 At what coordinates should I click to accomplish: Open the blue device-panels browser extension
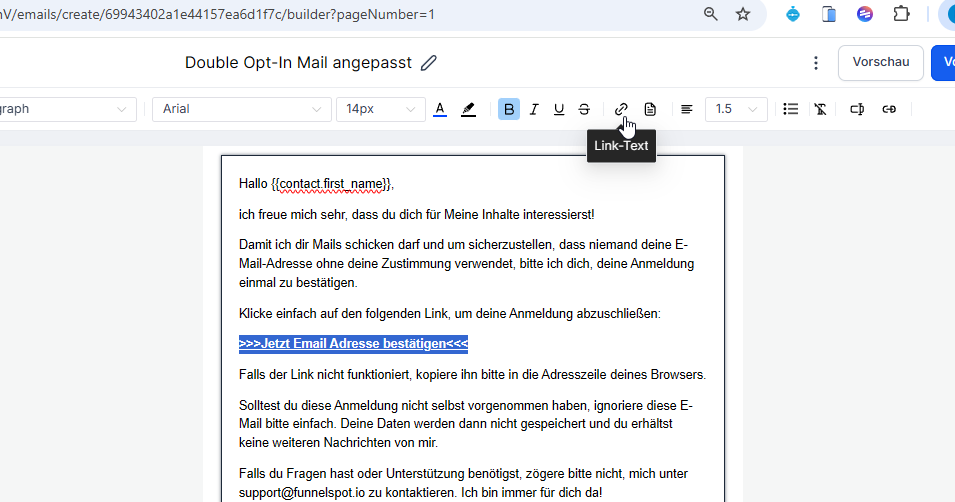[829, 14]
